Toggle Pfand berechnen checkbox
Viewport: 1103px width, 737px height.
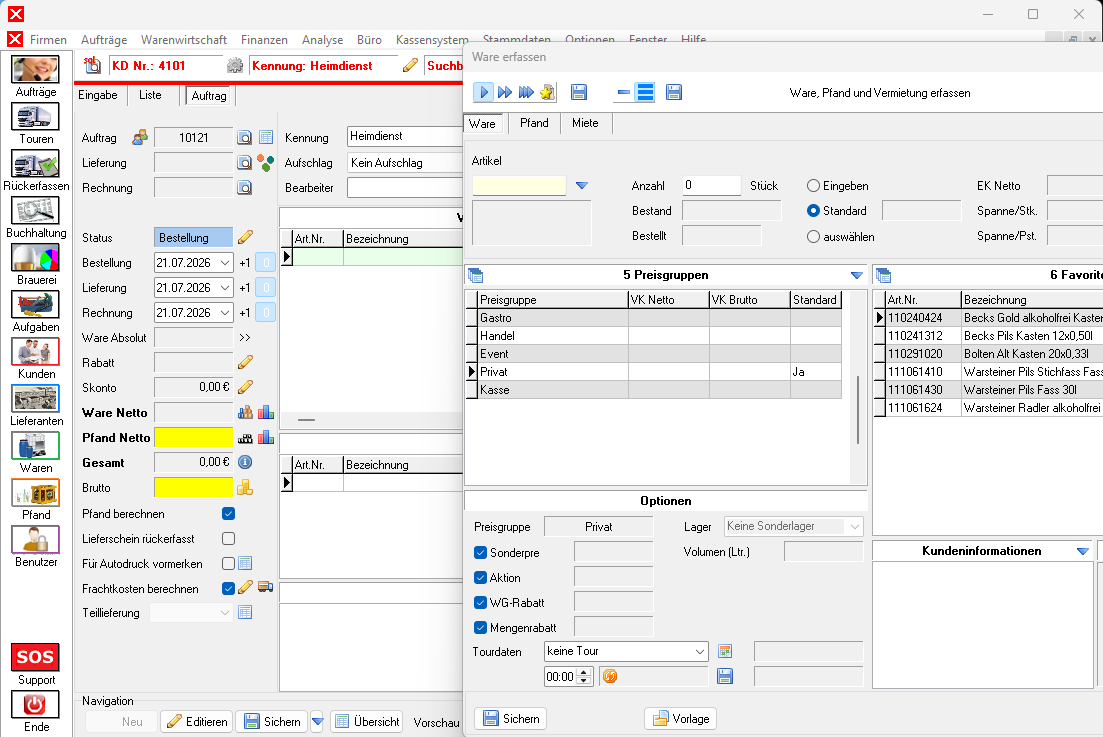229,514
